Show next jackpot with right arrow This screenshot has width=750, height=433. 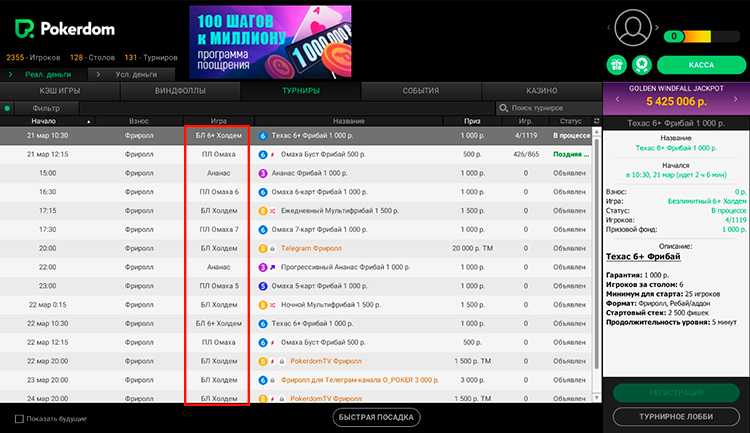point(736,100)
